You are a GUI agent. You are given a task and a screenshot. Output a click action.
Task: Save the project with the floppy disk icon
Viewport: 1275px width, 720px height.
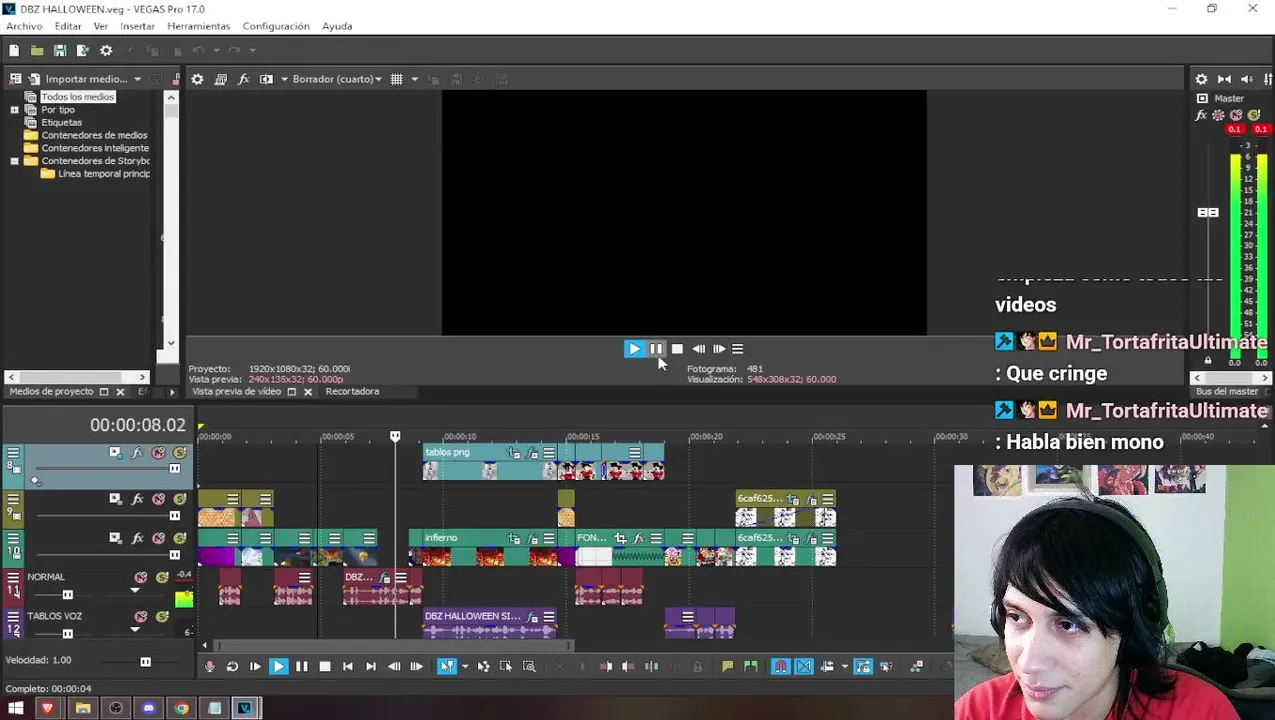tap(60, 51)
